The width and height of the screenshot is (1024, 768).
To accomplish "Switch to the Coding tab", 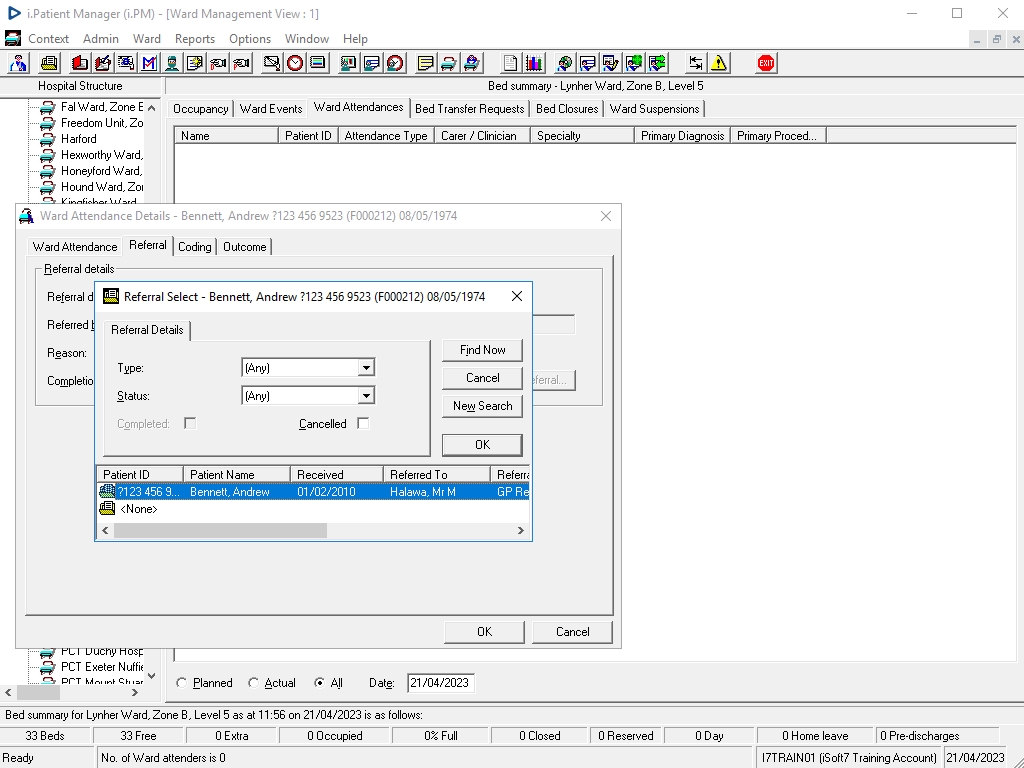I will click(x=195, y=247).
